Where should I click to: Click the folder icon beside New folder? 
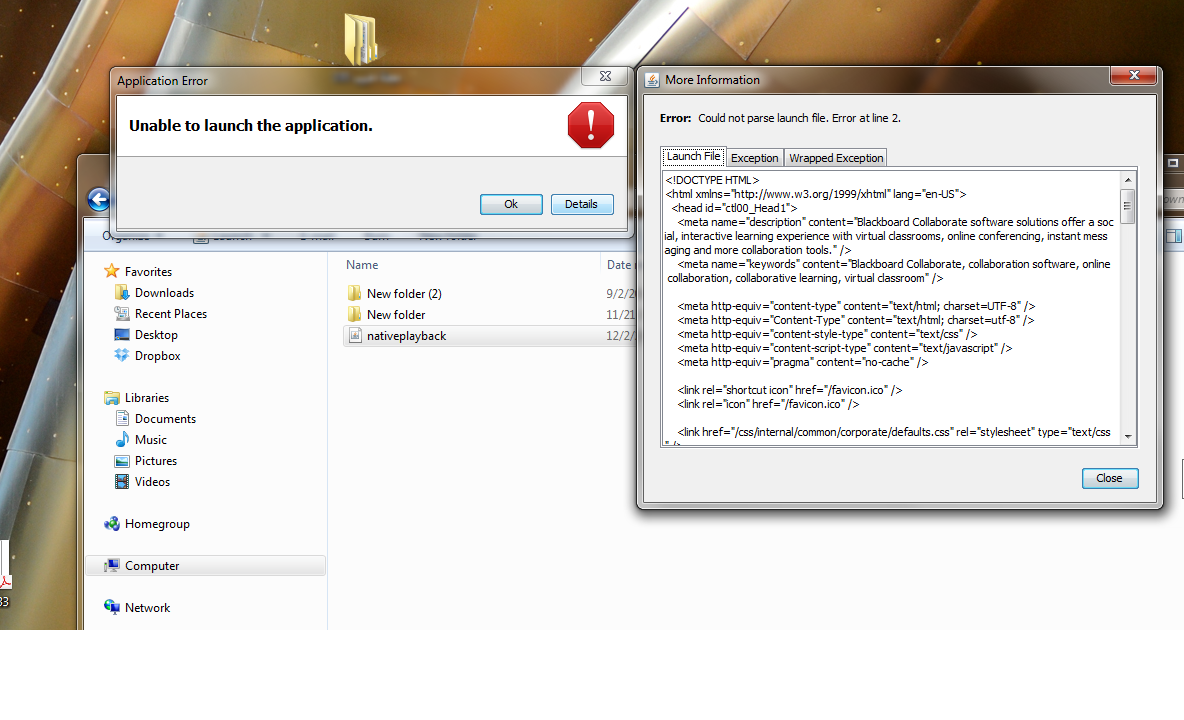click(x=354, y=314)
